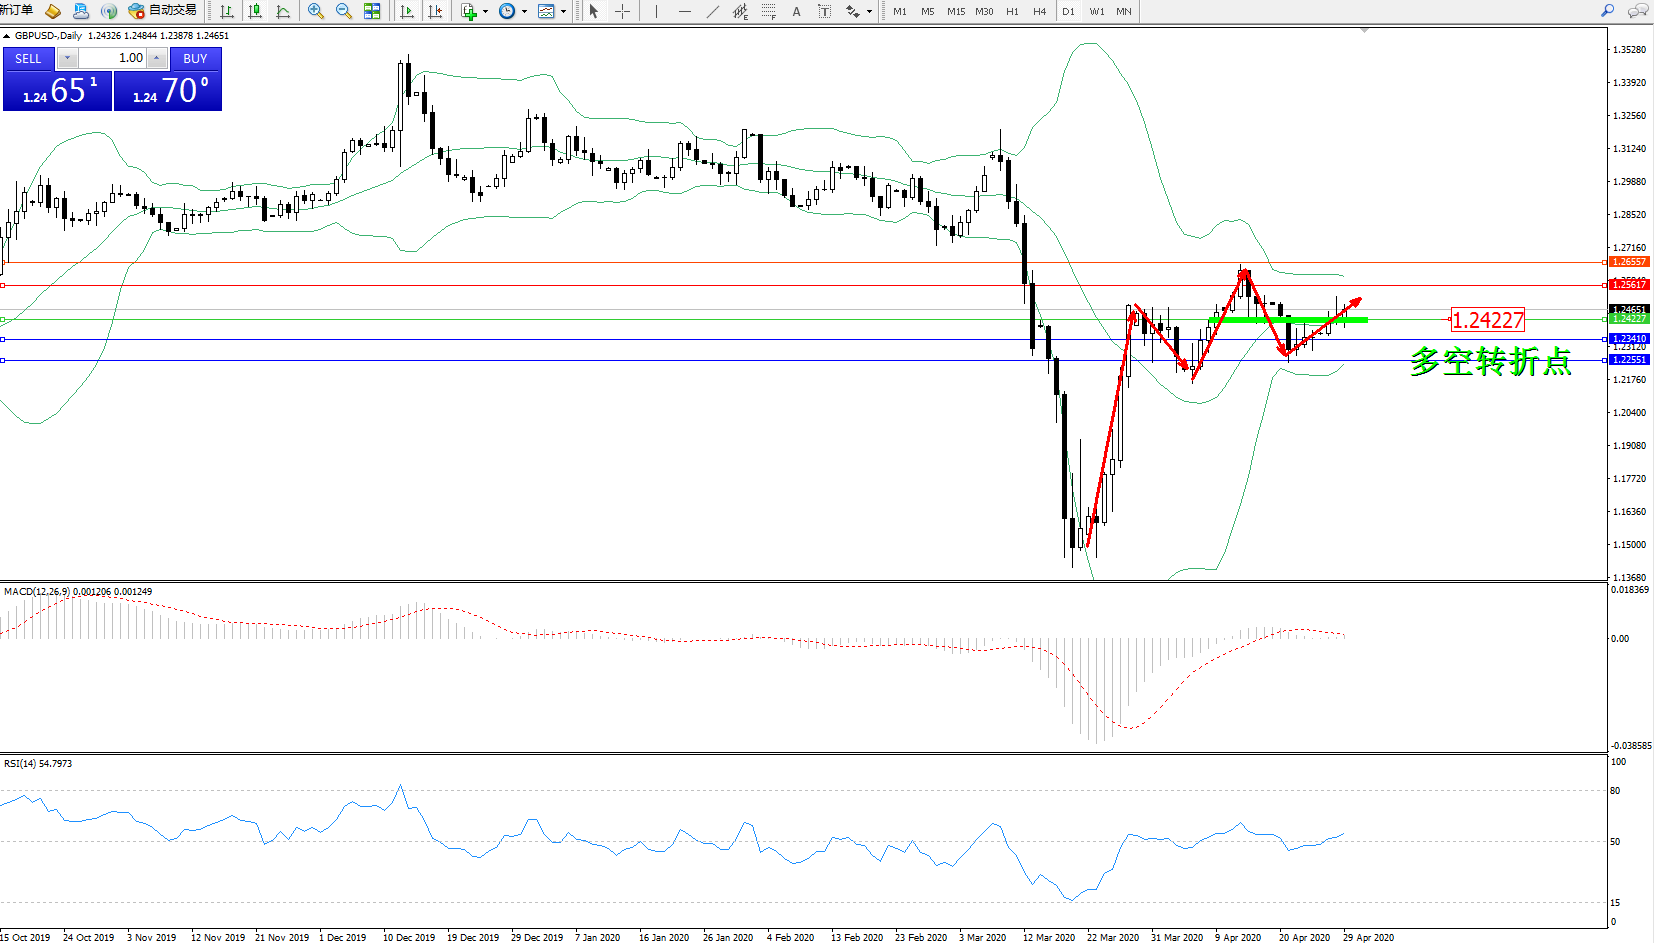Switch to the W1 timeframe

click(x=1096, y=11)
